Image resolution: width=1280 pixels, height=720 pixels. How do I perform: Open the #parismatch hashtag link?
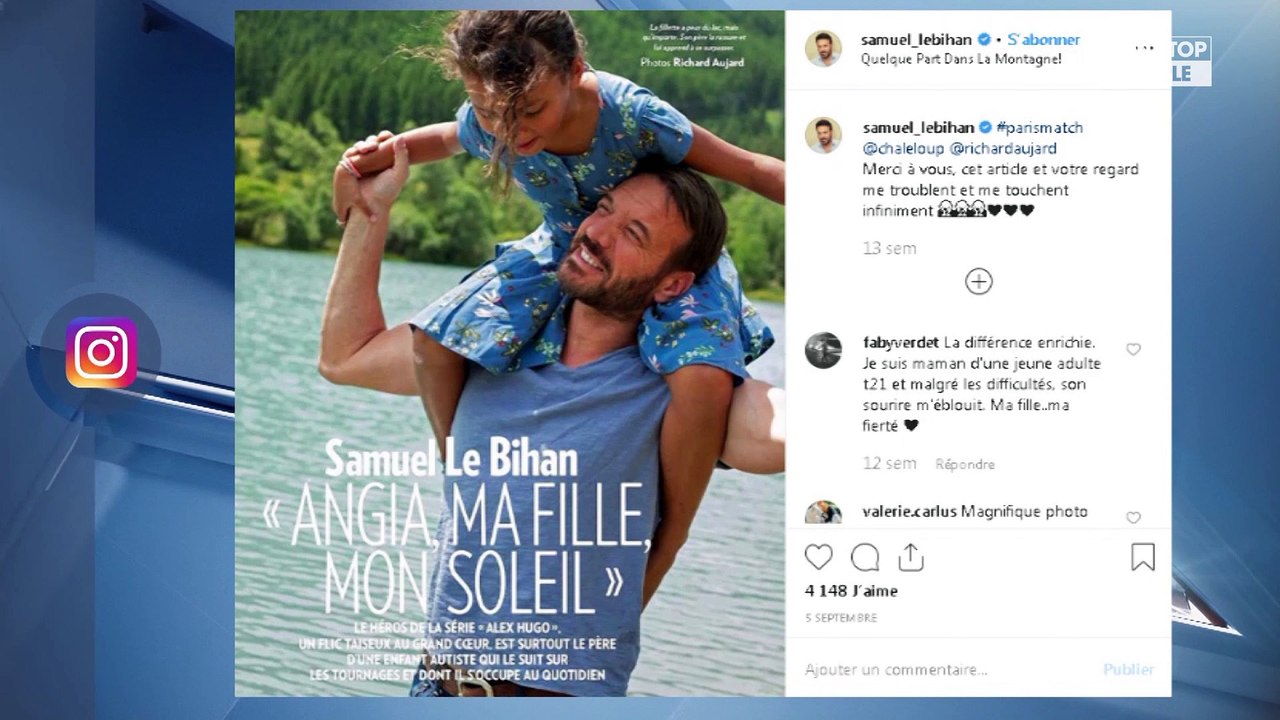(1040, 127)
